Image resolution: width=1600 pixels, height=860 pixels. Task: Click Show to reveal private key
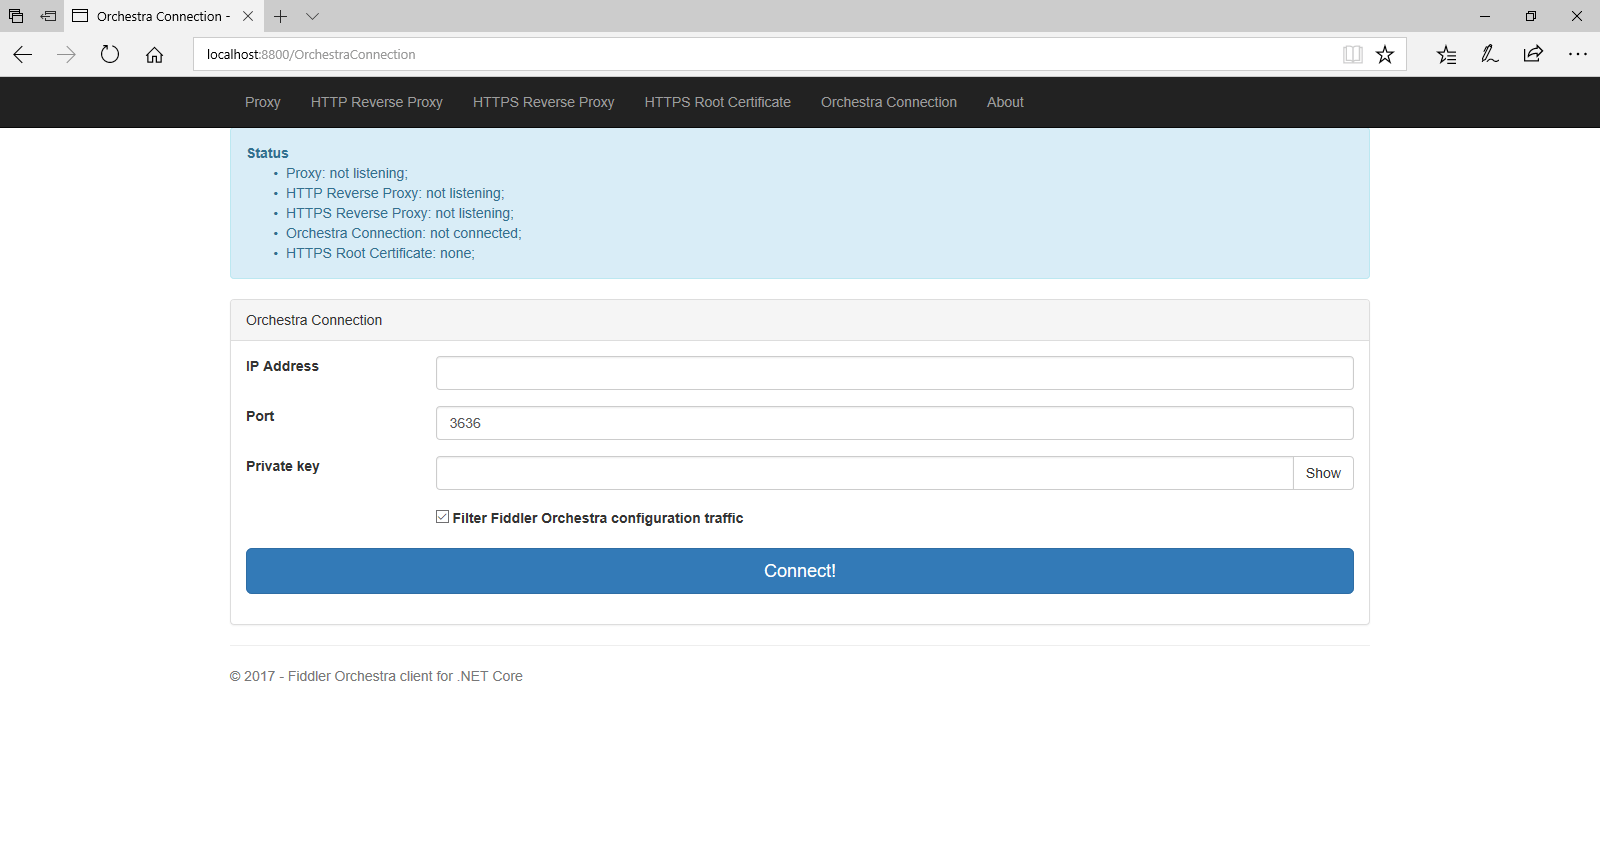[x=1322, y=473]
